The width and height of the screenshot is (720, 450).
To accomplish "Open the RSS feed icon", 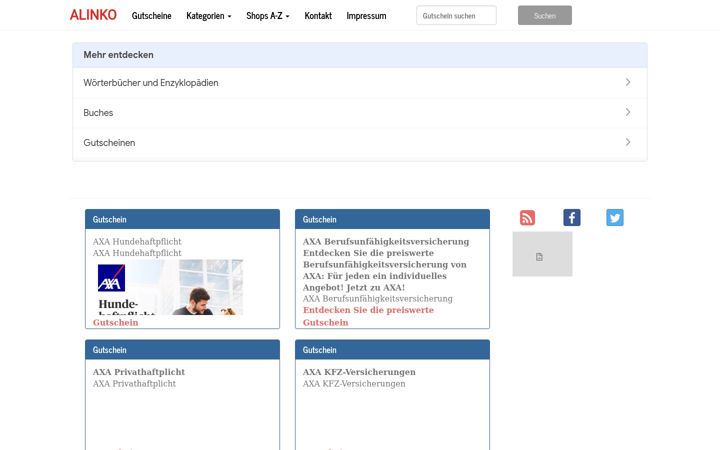I will (x=527, y=218).
